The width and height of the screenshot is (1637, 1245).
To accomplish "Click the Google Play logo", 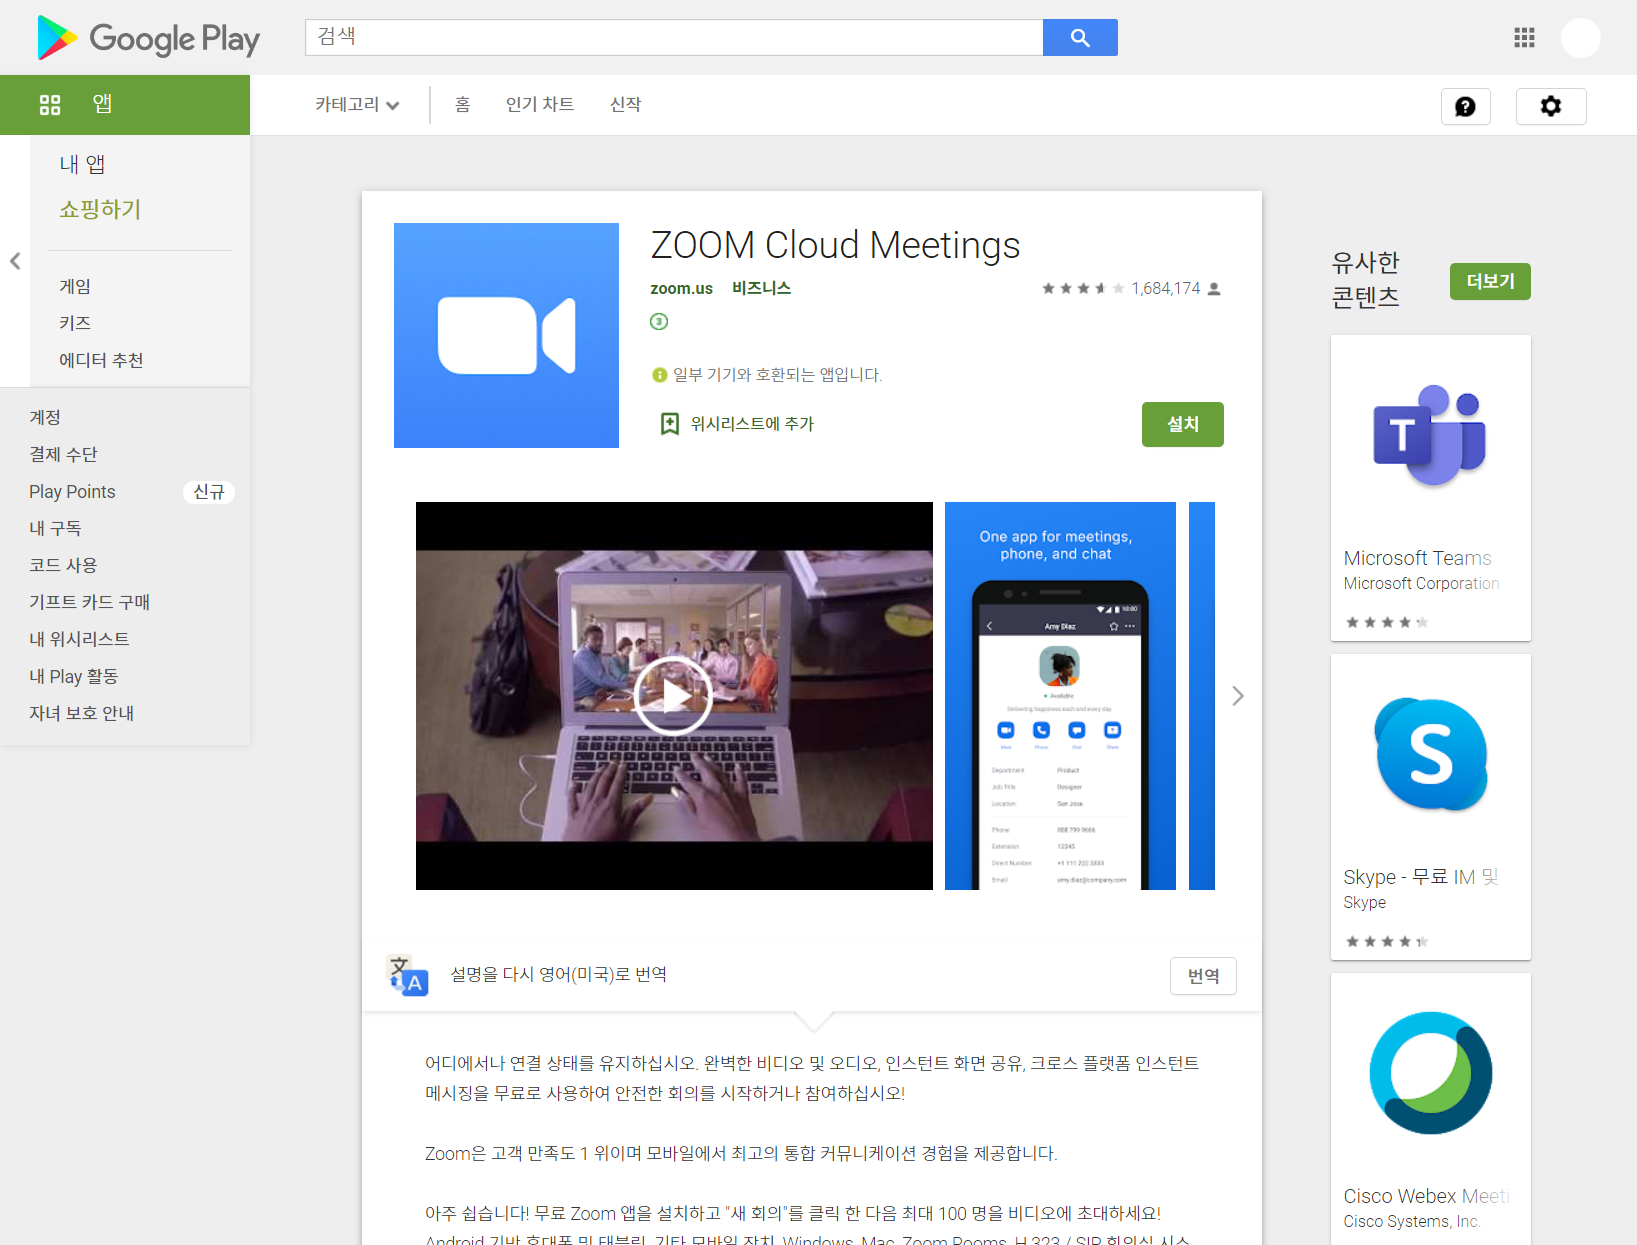I will pyautogui.click(x=148, y=38).
